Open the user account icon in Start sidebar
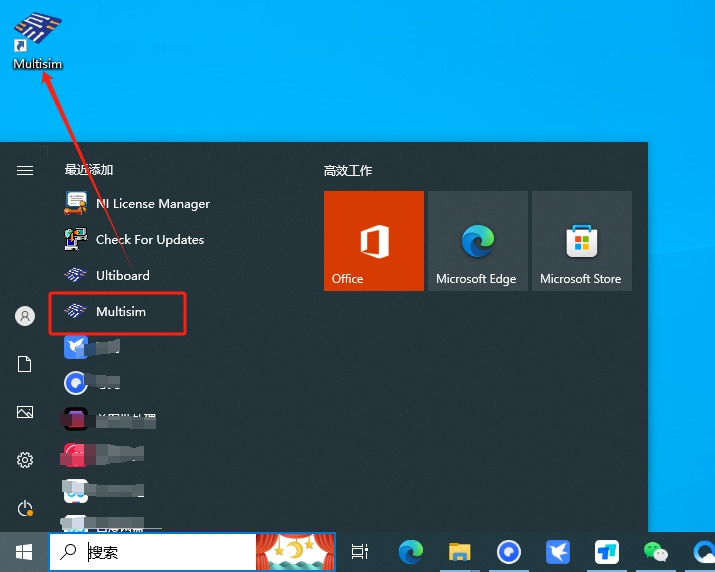The image size is (715, 572). pyautogui.click(x=25, y=316)
